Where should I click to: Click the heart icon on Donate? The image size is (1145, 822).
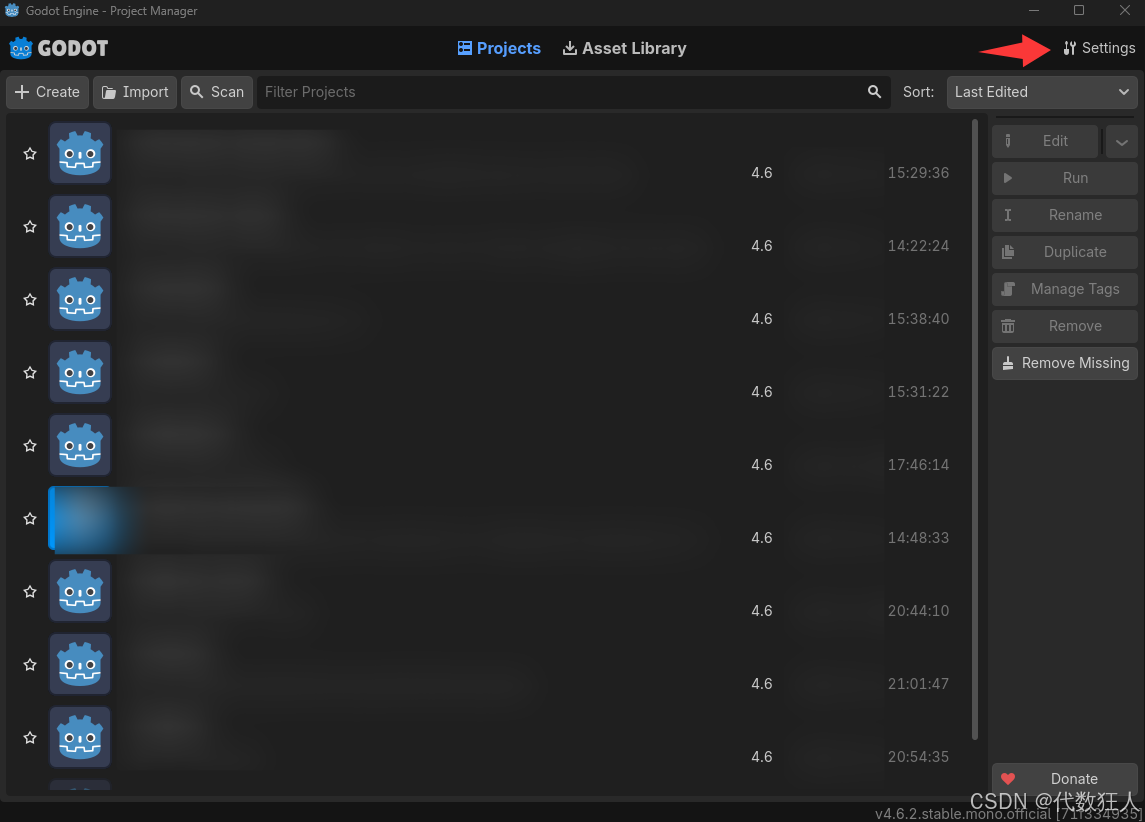tap(1008, 779)
